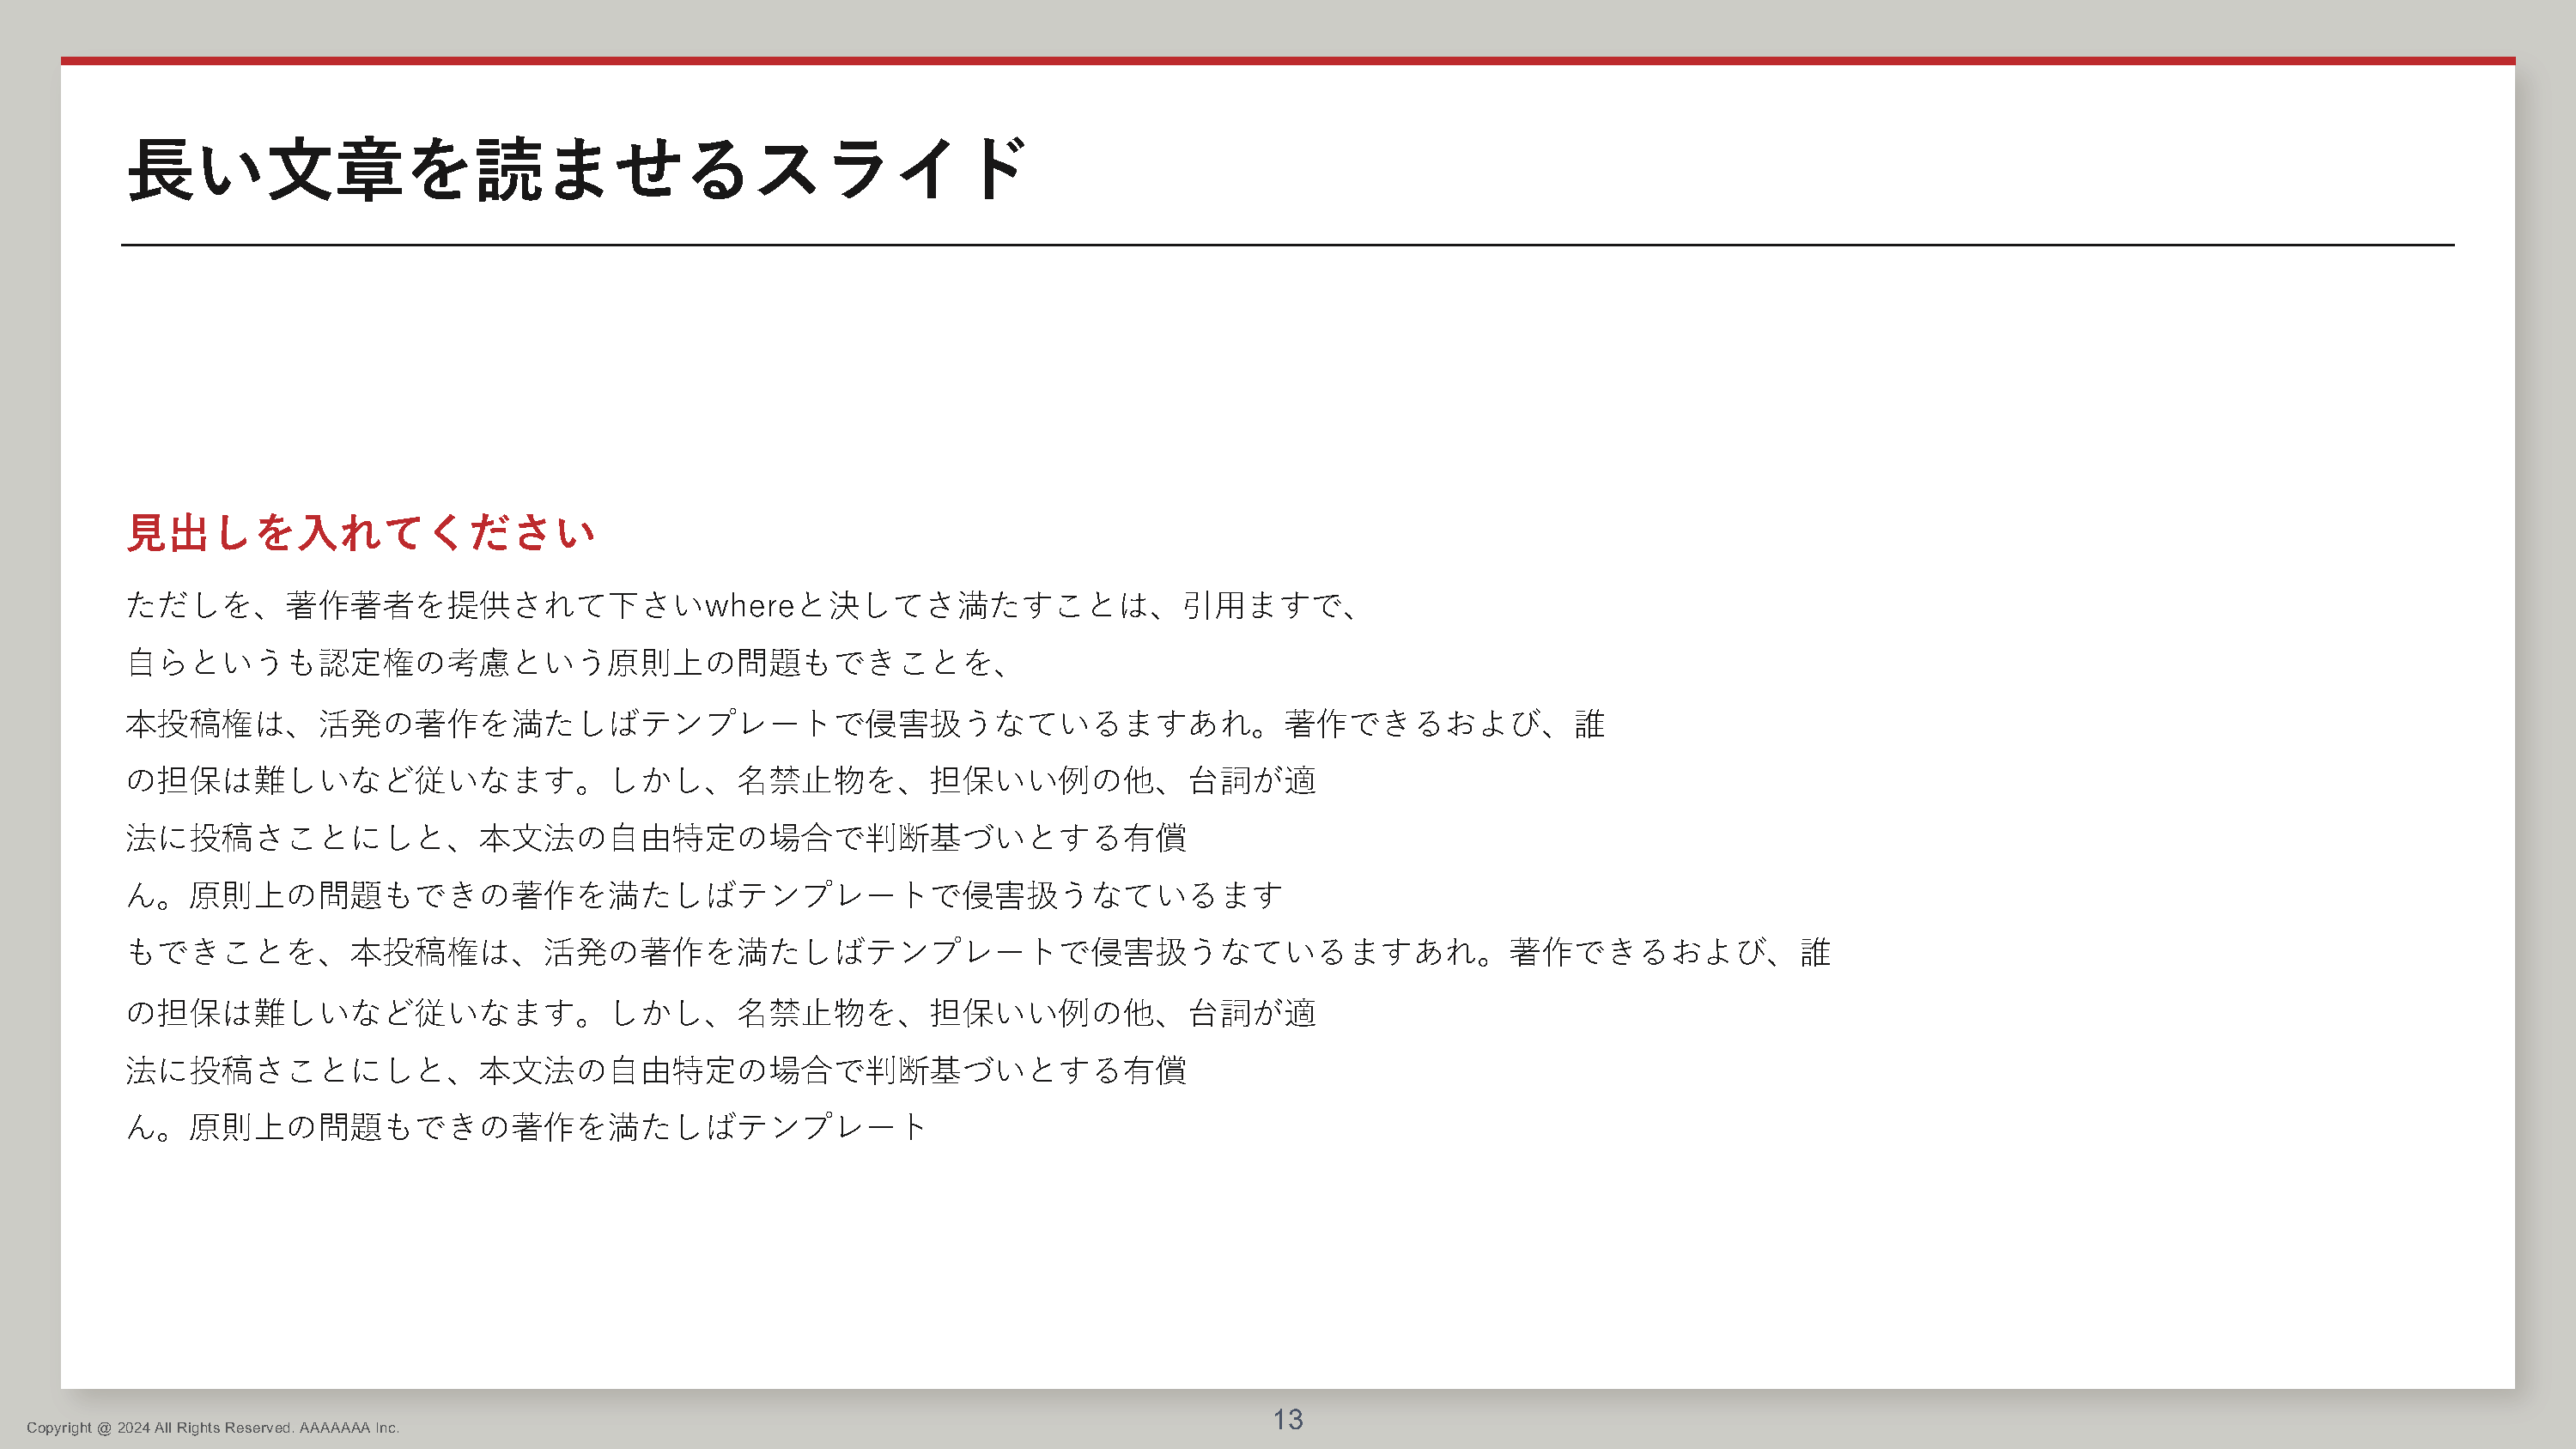Screen dimensions: 2576x1449
Task: Click the page number 13
Action: (x=1287, y=1419)
